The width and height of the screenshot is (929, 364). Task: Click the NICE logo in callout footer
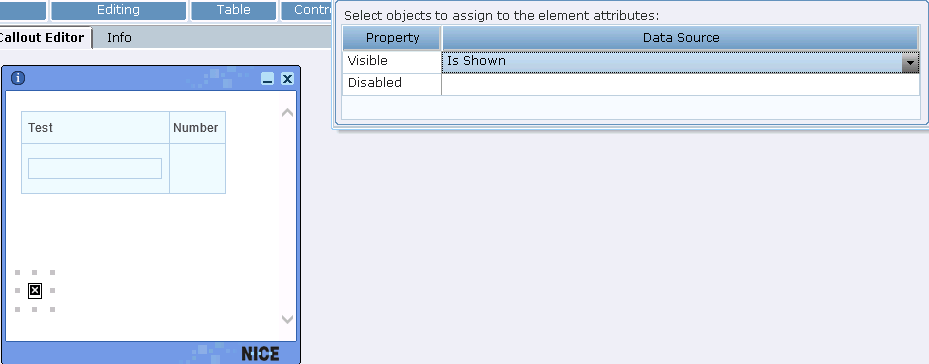tap(260, 354)
